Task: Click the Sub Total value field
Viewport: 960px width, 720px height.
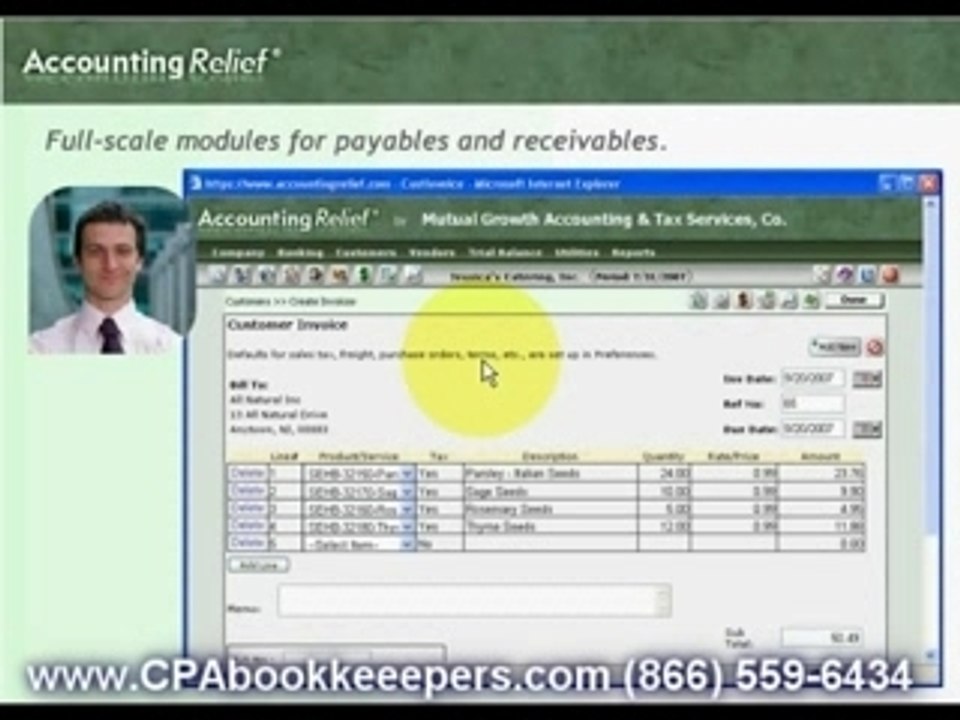Action: [823, 638]
